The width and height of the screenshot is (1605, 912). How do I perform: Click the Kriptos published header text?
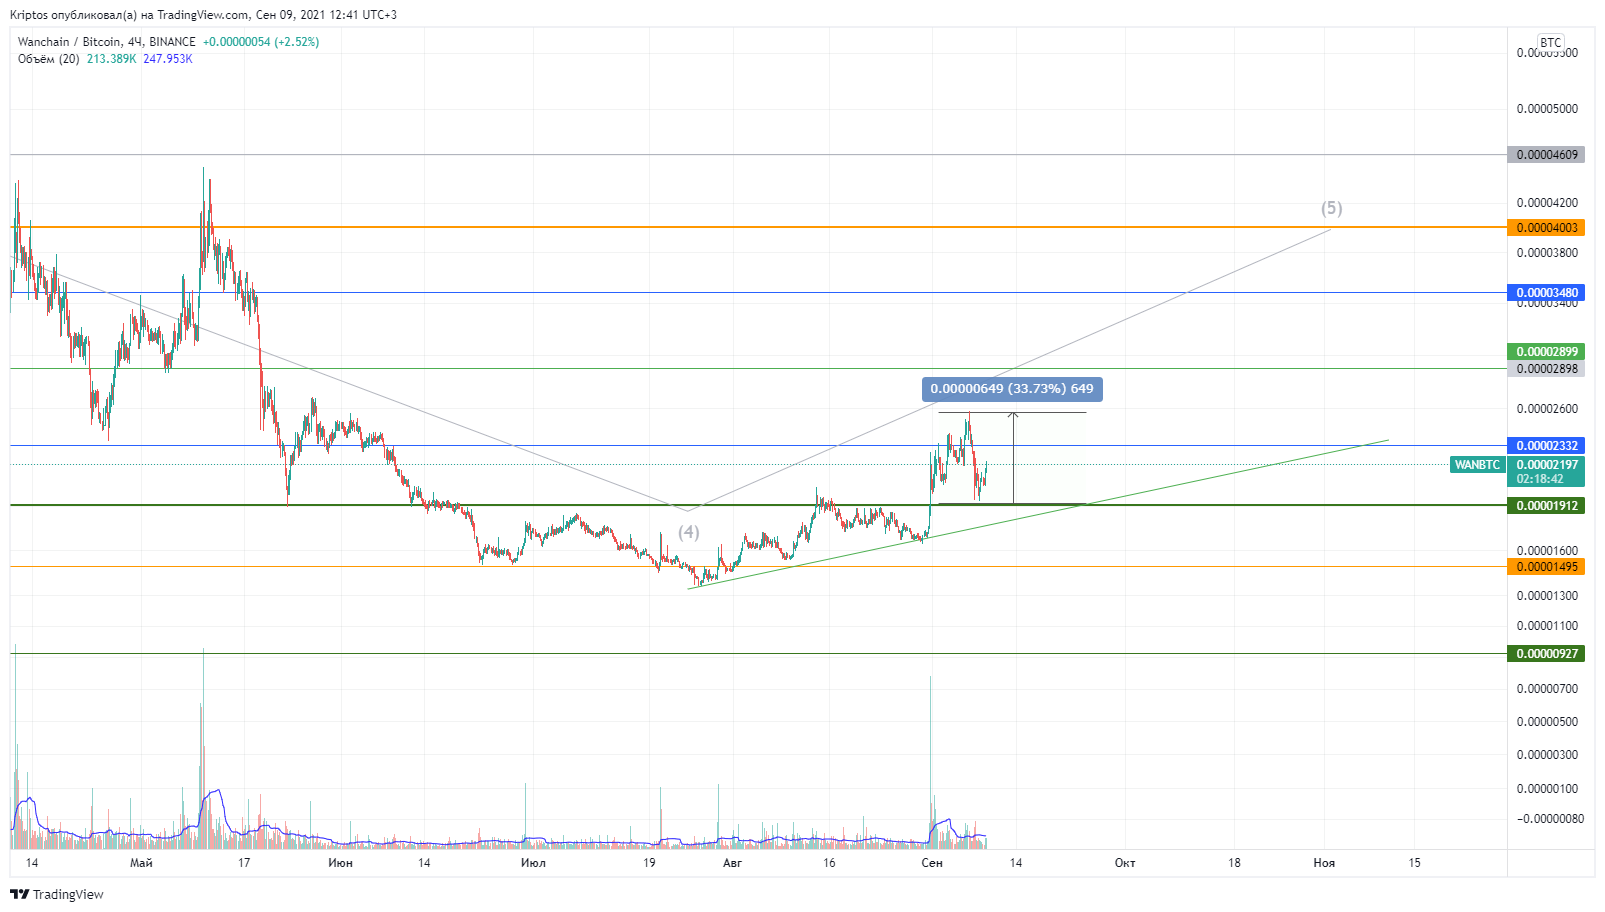coord(203,15)
